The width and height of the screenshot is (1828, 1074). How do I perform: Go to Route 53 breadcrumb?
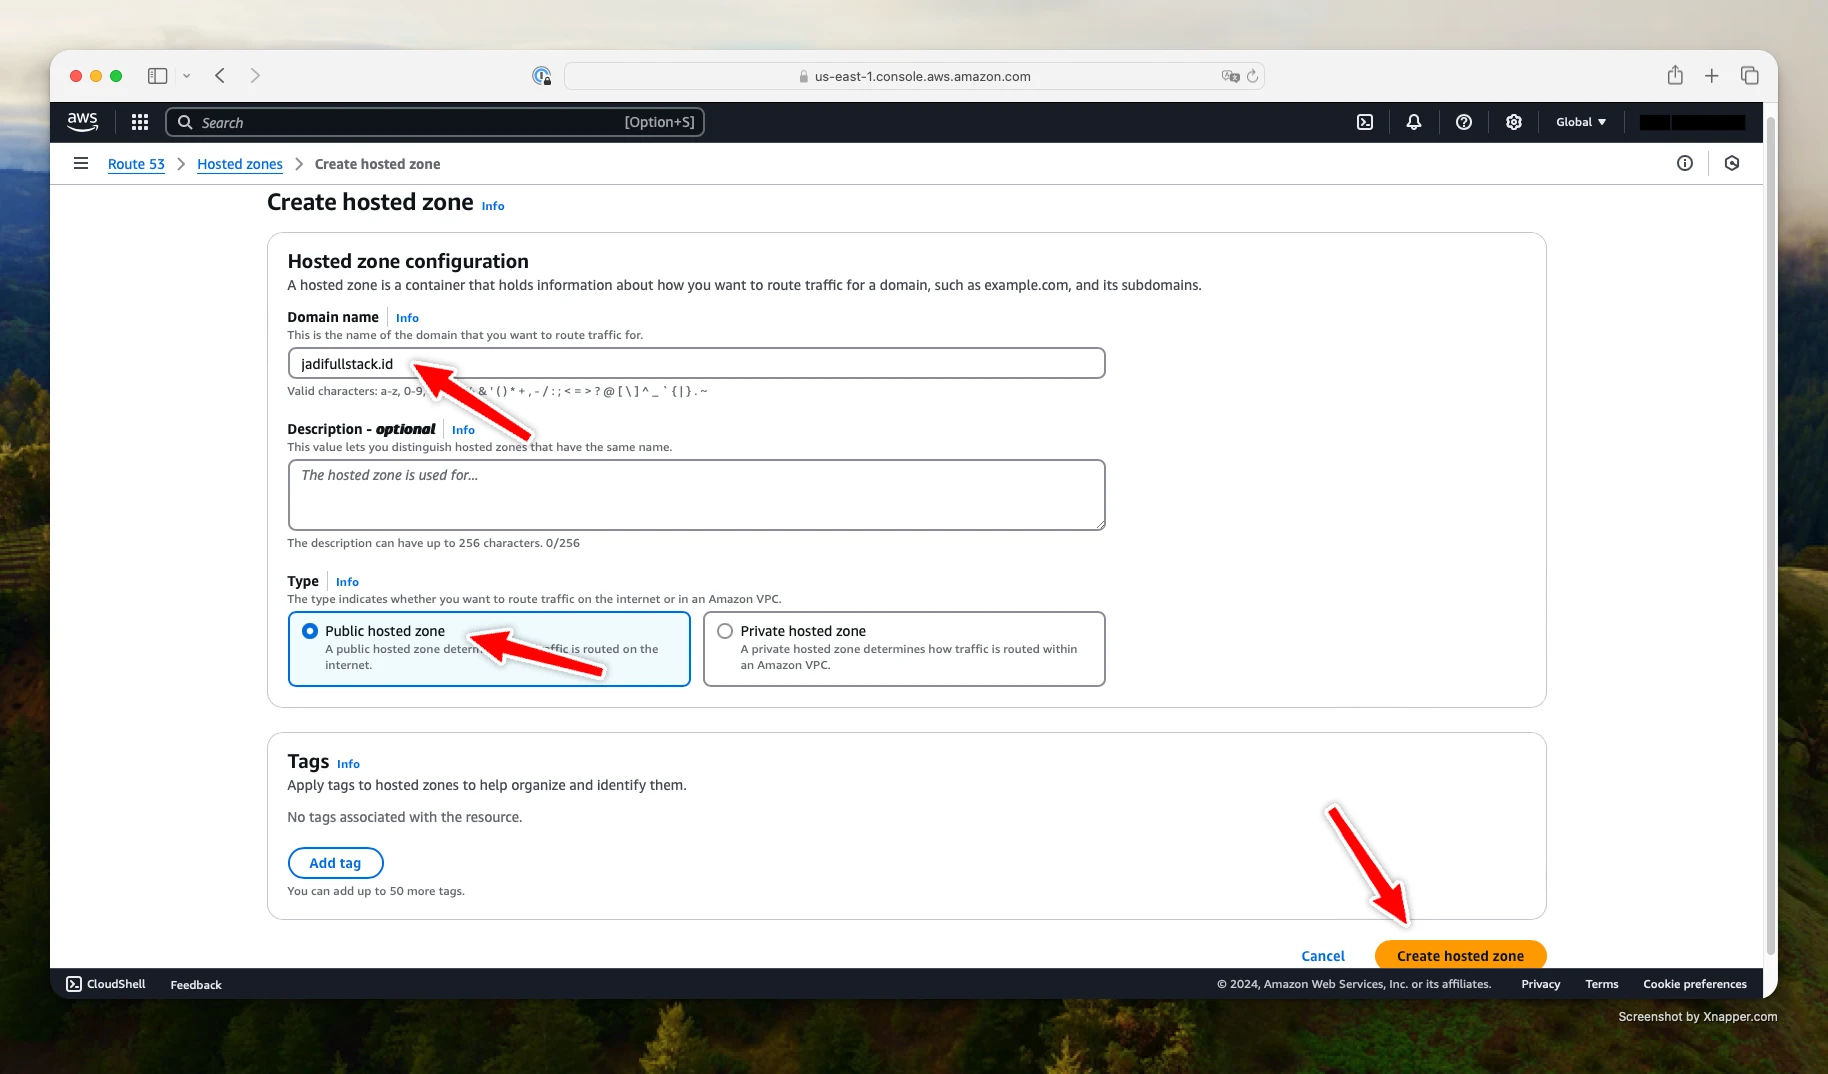coord(136,164)
